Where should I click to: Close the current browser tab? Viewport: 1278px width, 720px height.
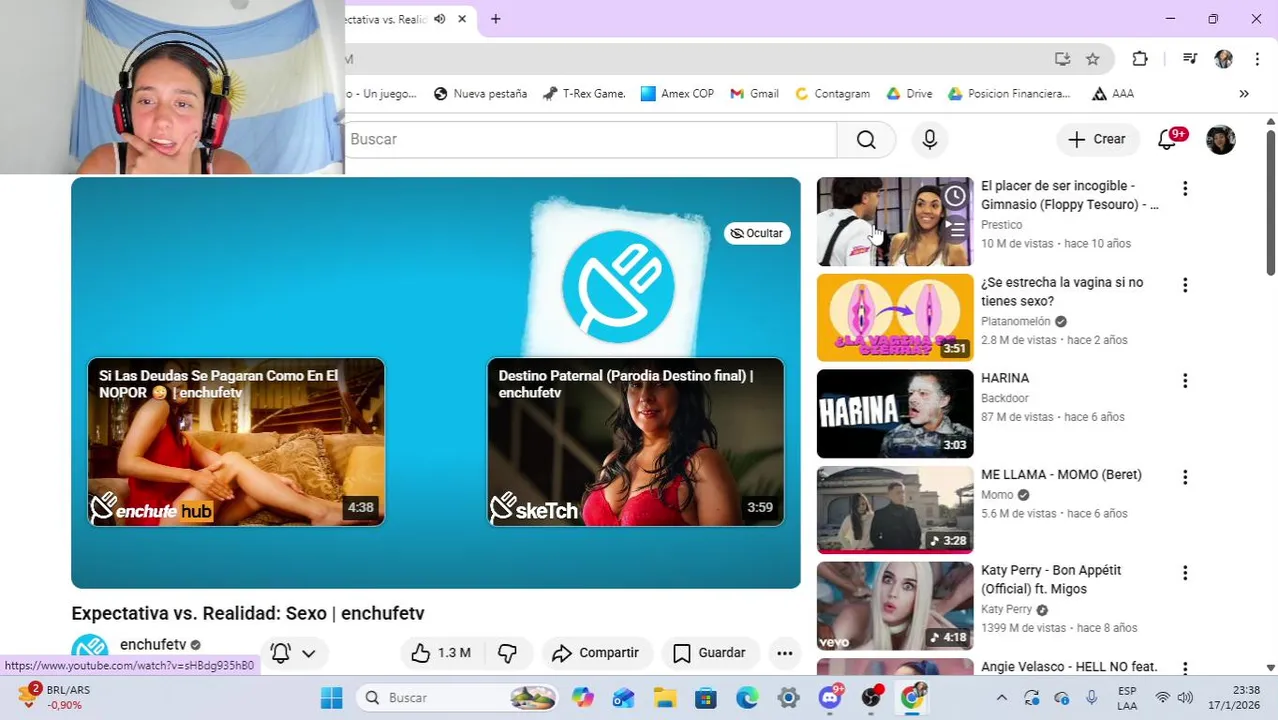tap(462, 19)
